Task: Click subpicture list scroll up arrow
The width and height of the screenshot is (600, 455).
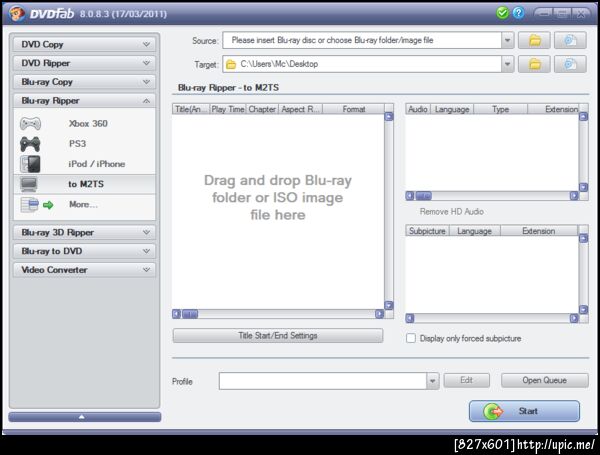Action: (x=584, y=238)
